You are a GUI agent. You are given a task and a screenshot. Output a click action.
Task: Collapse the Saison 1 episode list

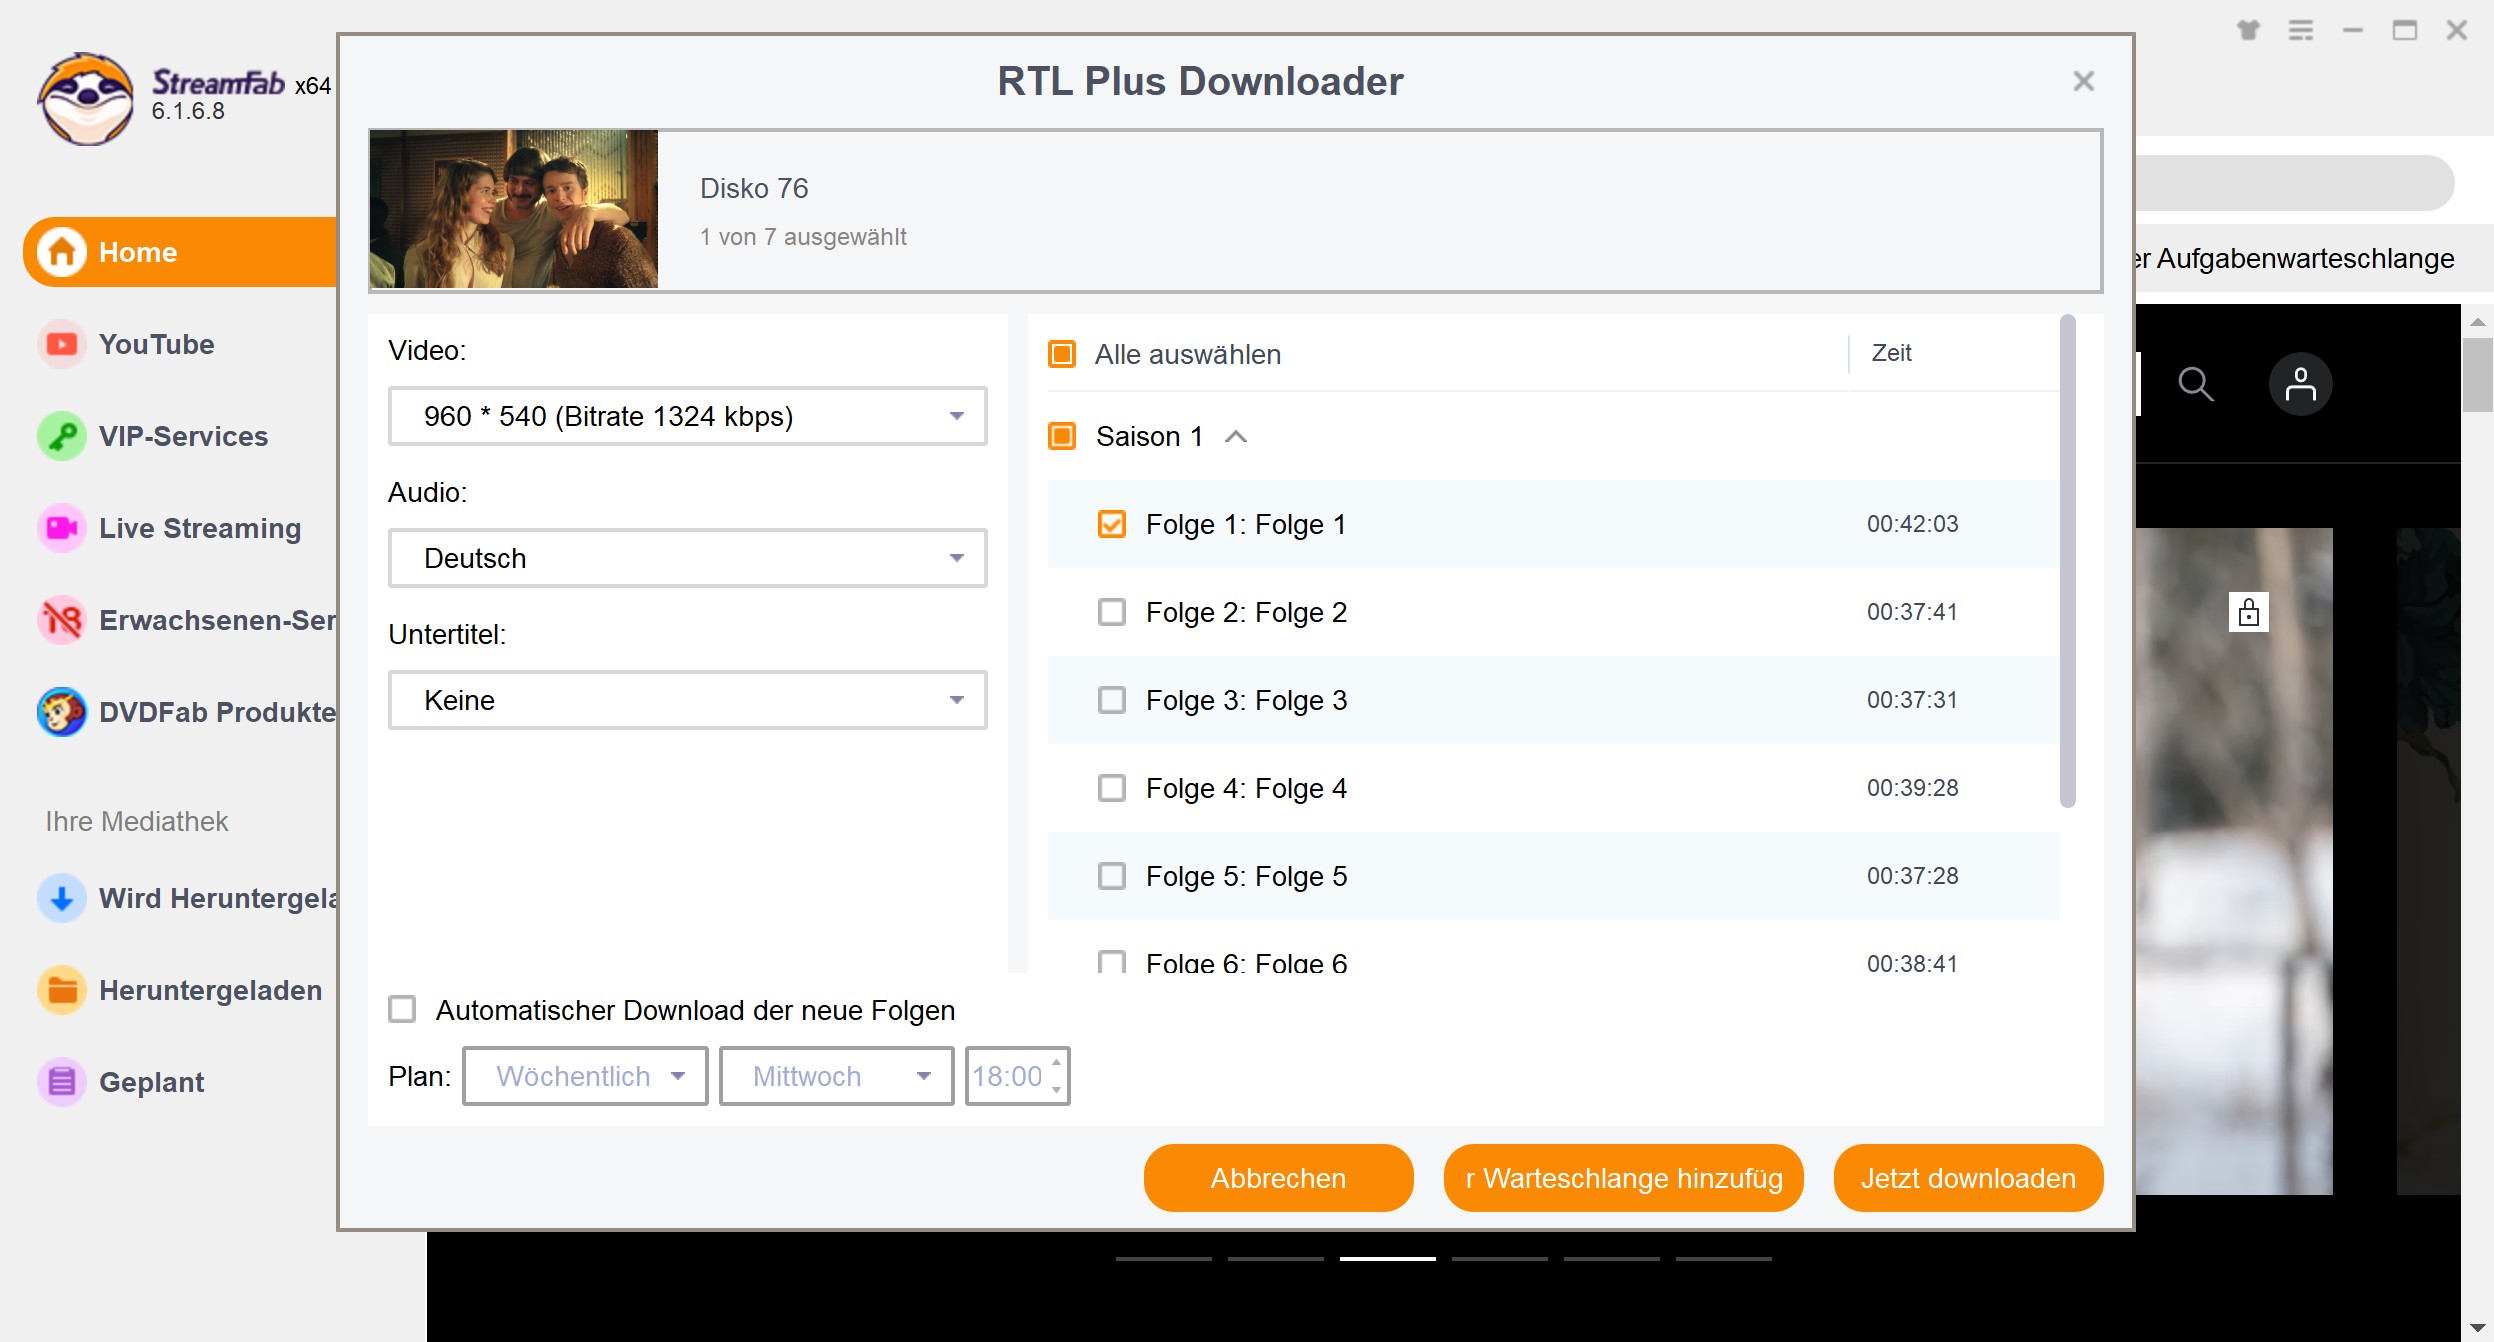1236,436
